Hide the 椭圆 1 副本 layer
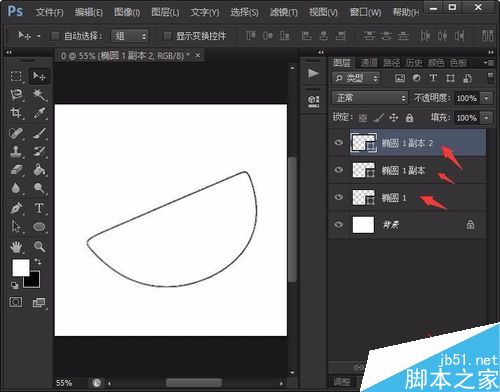Viewport: 500px width, 392px height. click(339, 170)
